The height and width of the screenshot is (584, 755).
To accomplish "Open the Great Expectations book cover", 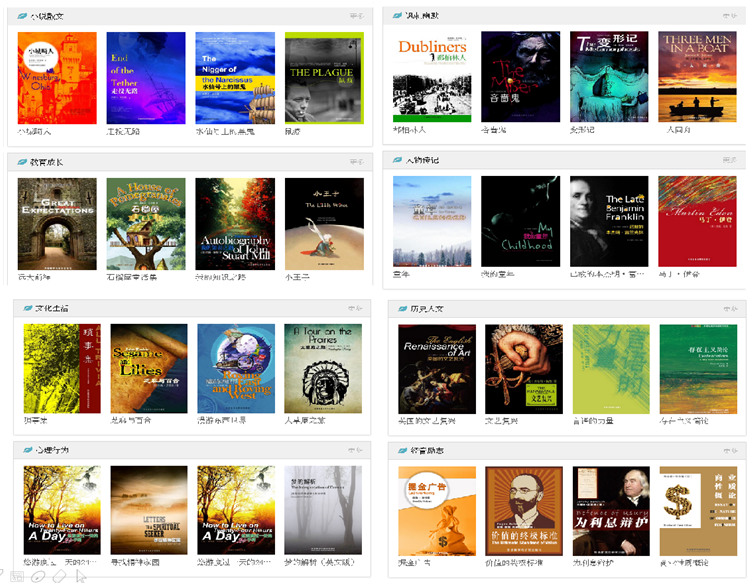I will (x=57, y=224).
